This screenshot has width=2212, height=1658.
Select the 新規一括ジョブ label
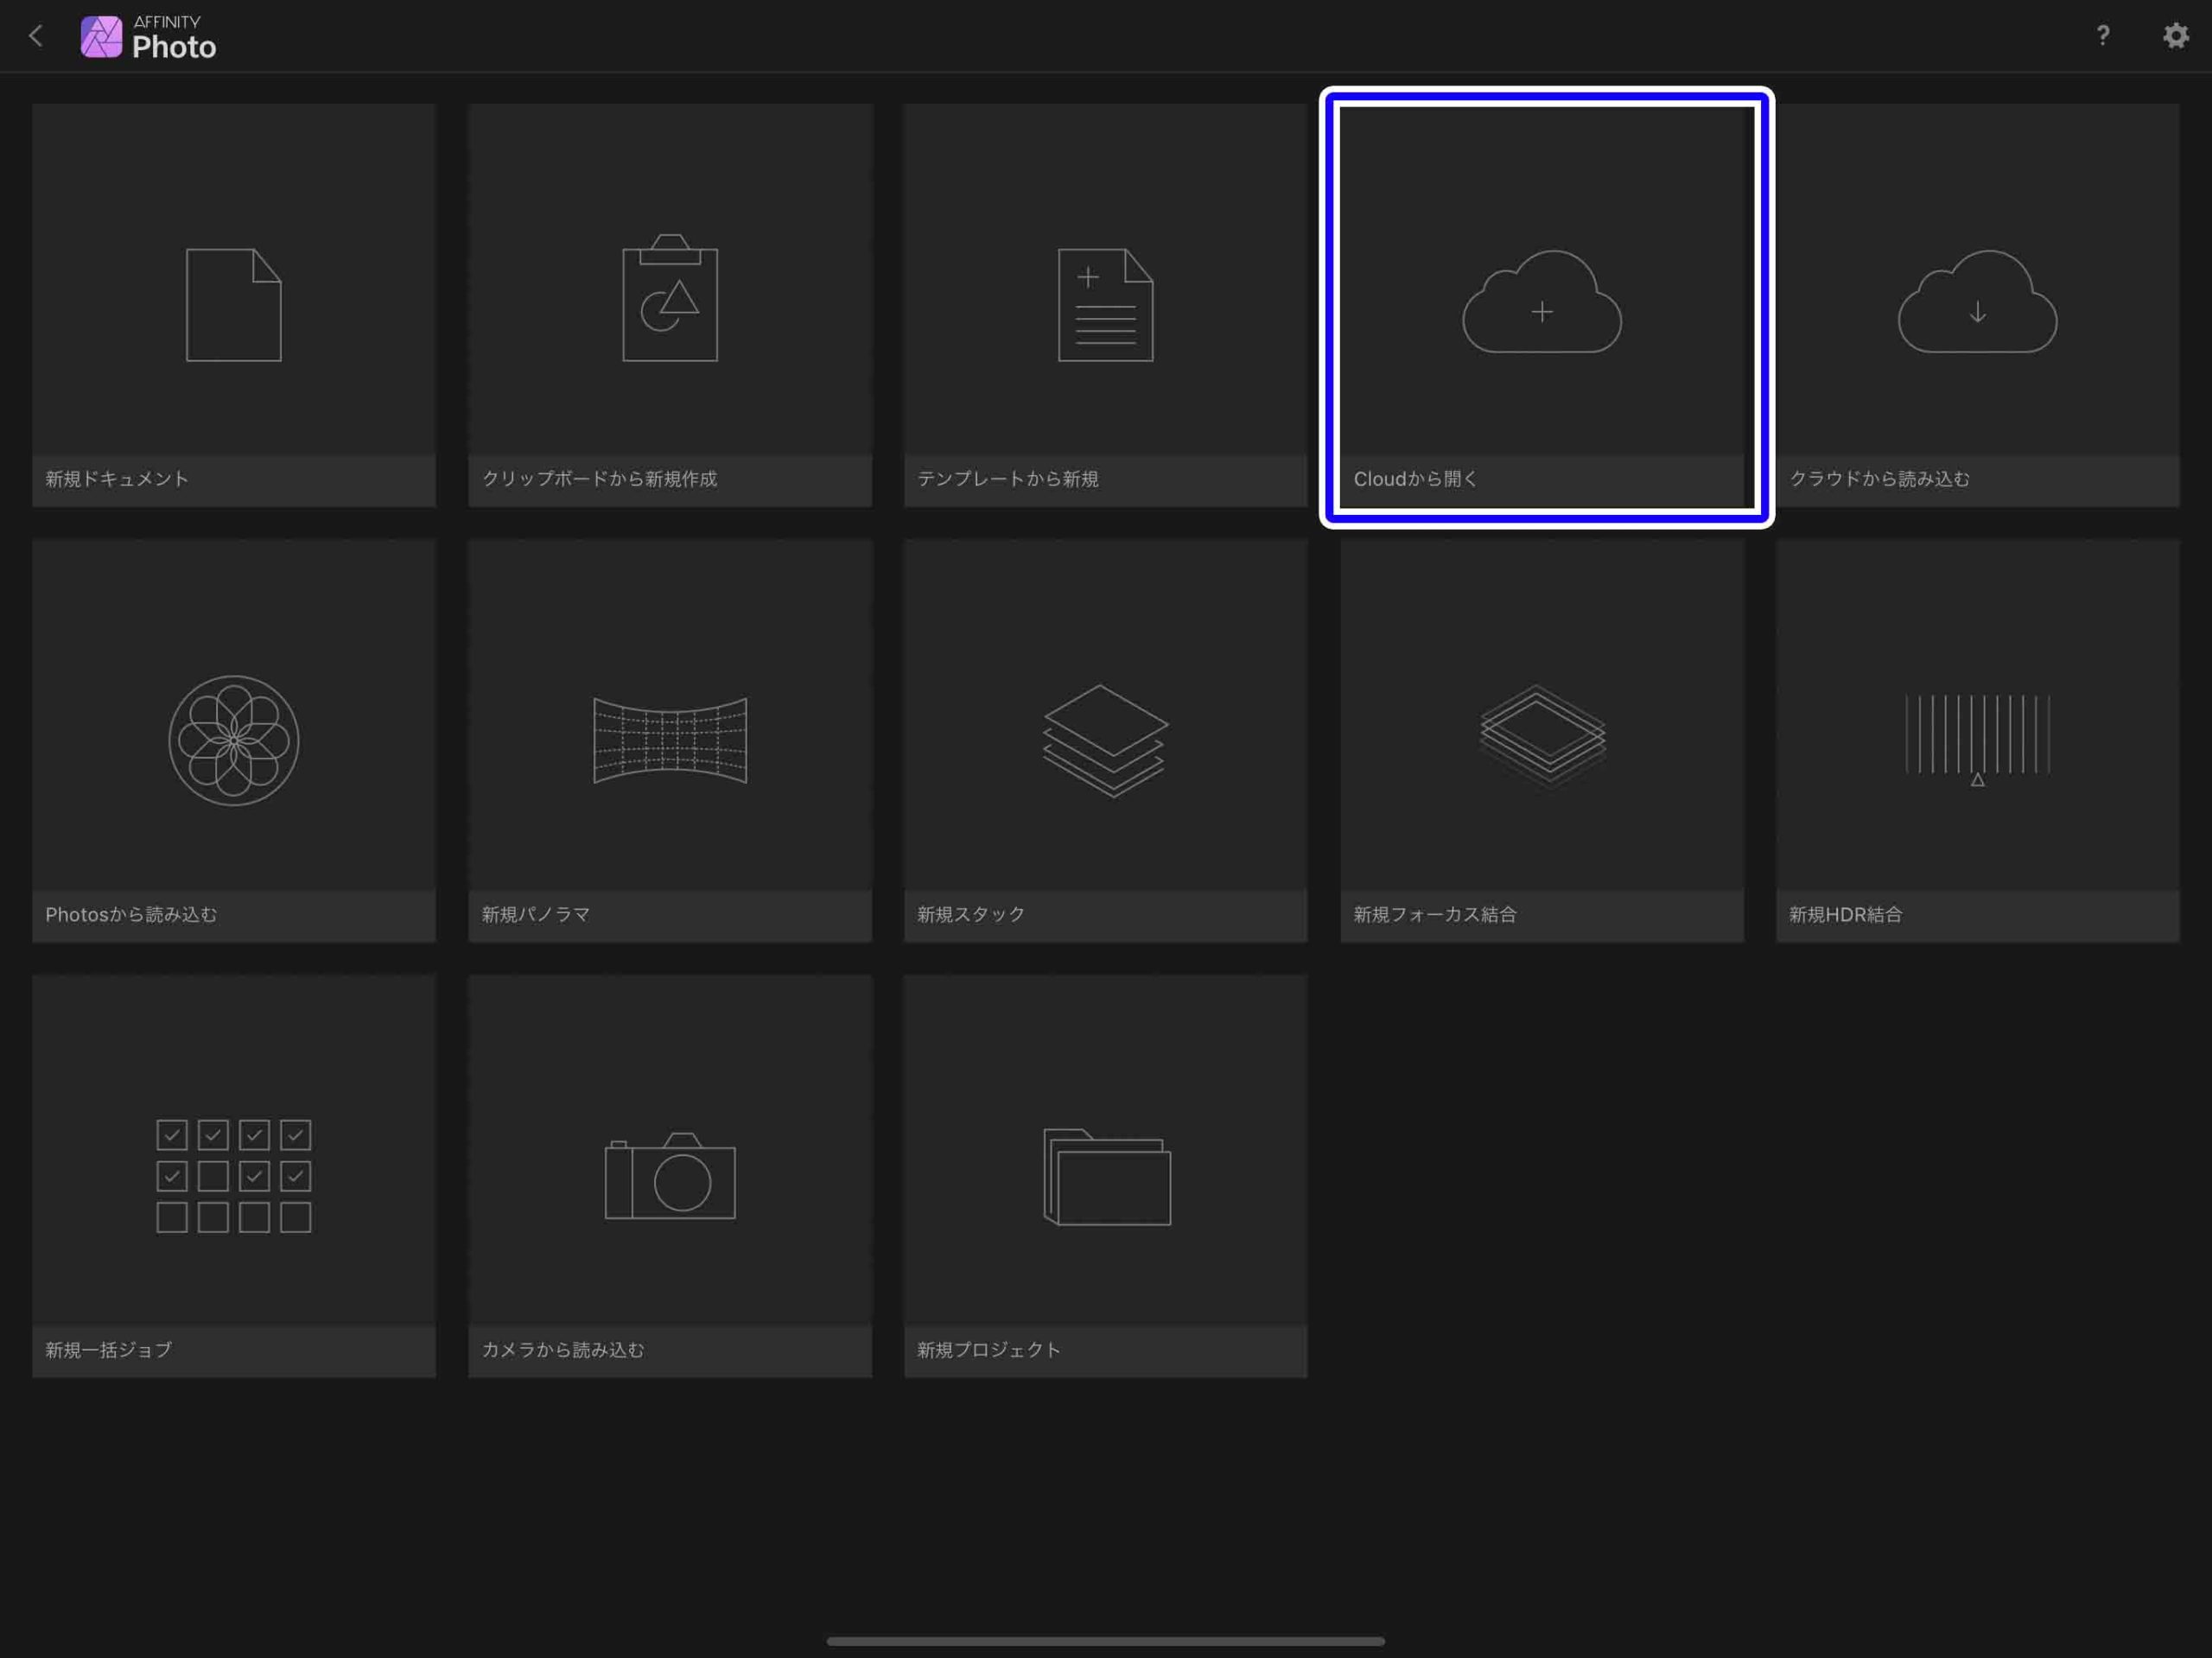(108, 1350)
